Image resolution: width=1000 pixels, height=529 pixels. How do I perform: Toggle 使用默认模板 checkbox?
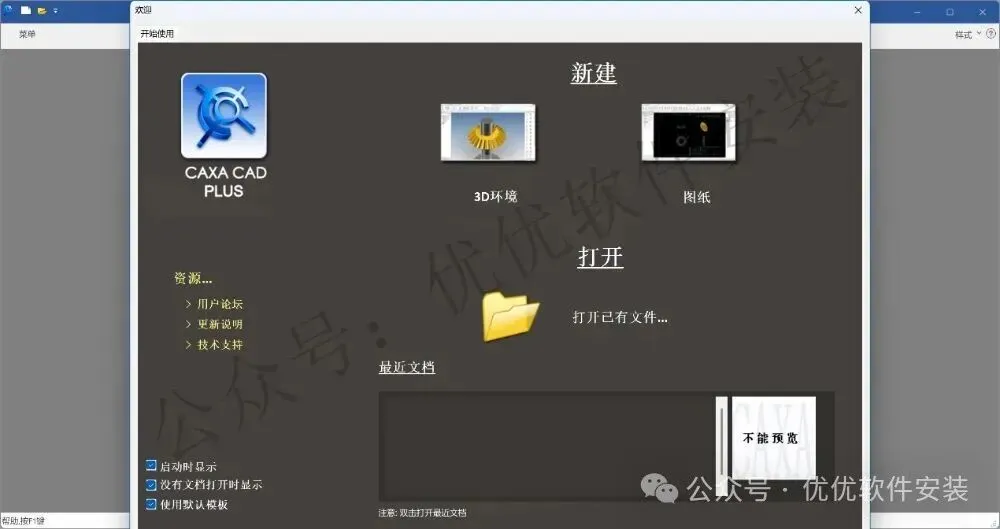[x=151, y=504]
